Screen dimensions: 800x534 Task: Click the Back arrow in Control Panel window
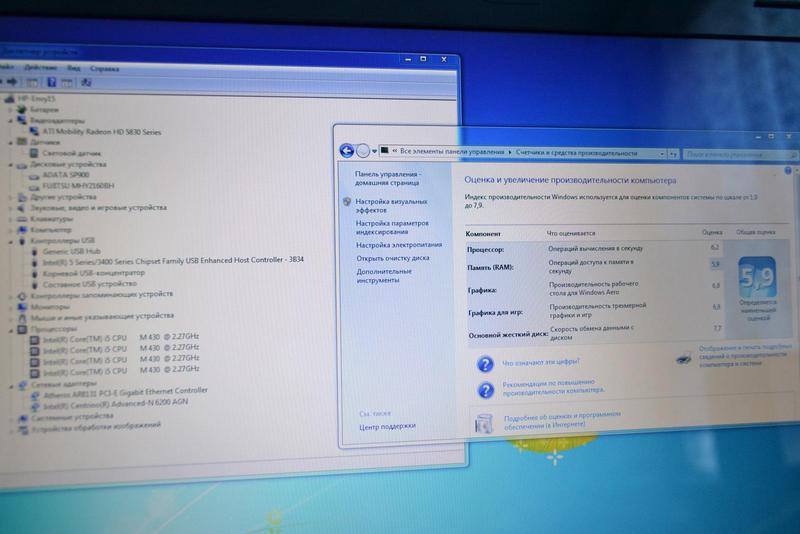click(347, 151)
